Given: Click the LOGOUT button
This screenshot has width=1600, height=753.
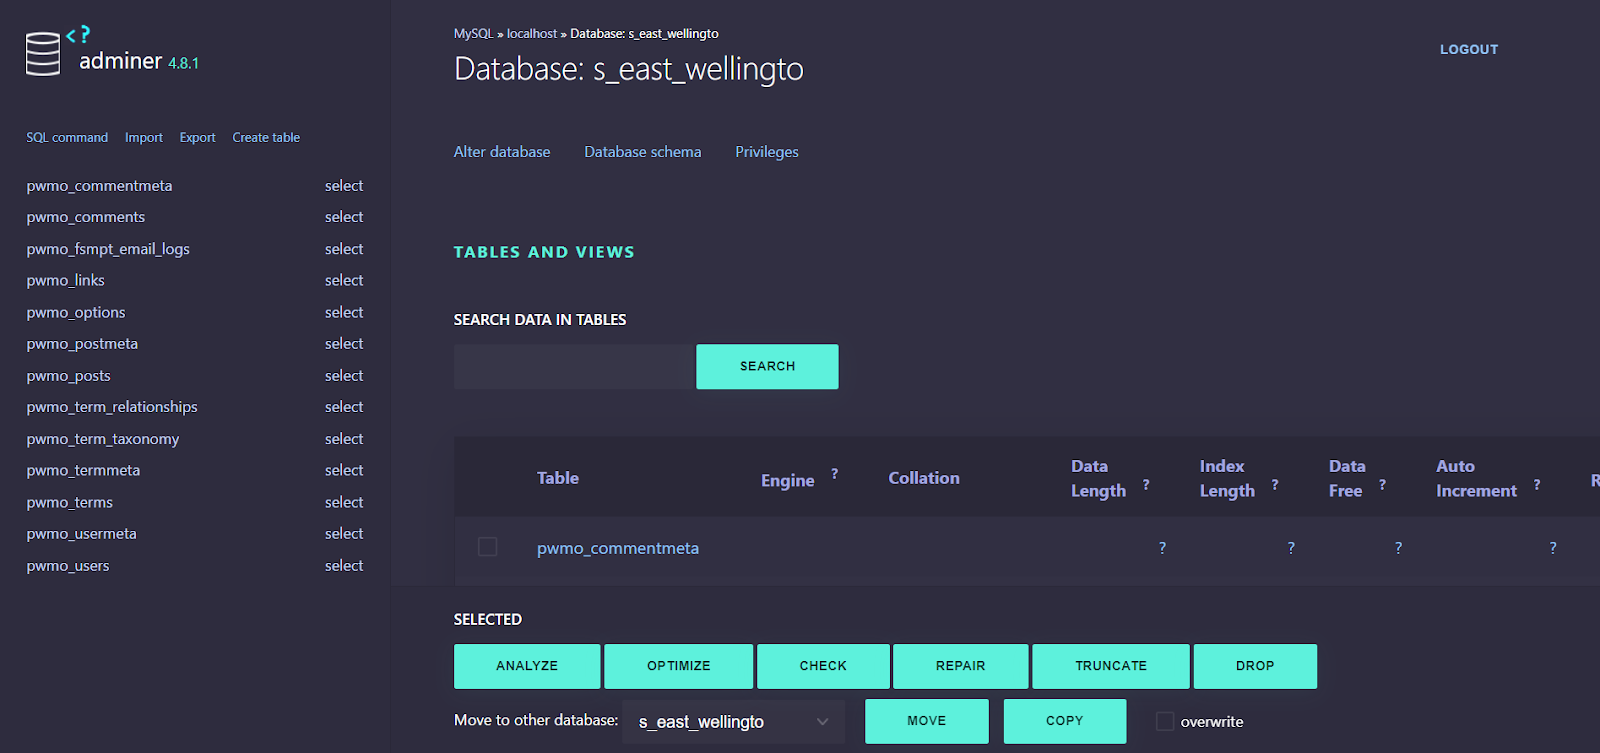Looking at the screenshot, I should [x=1469, y=49].
